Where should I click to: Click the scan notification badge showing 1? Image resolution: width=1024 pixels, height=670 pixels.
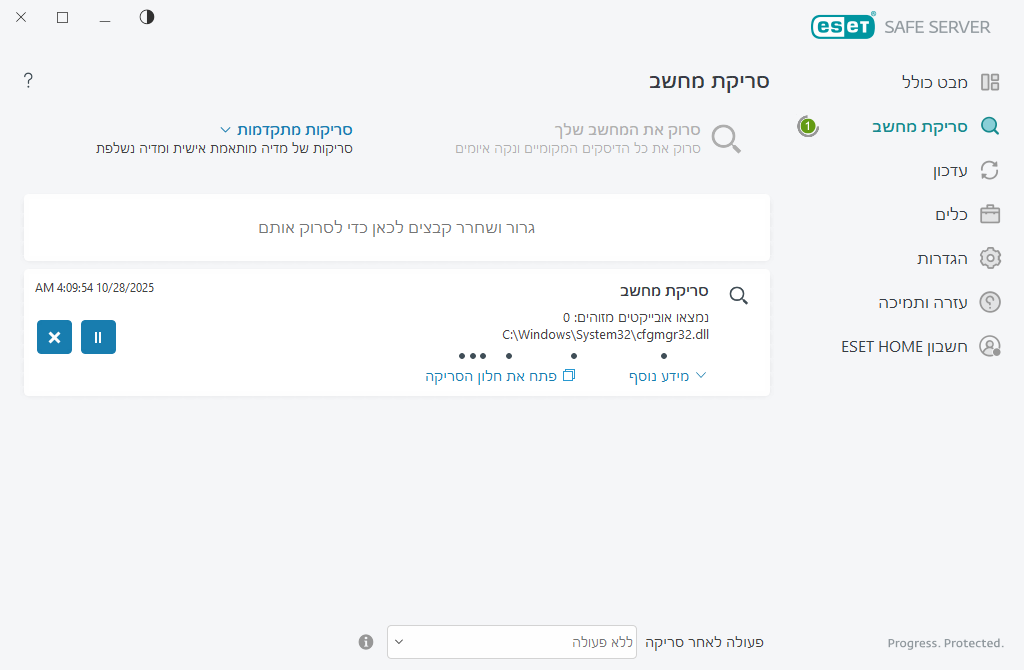pos(808,127)
